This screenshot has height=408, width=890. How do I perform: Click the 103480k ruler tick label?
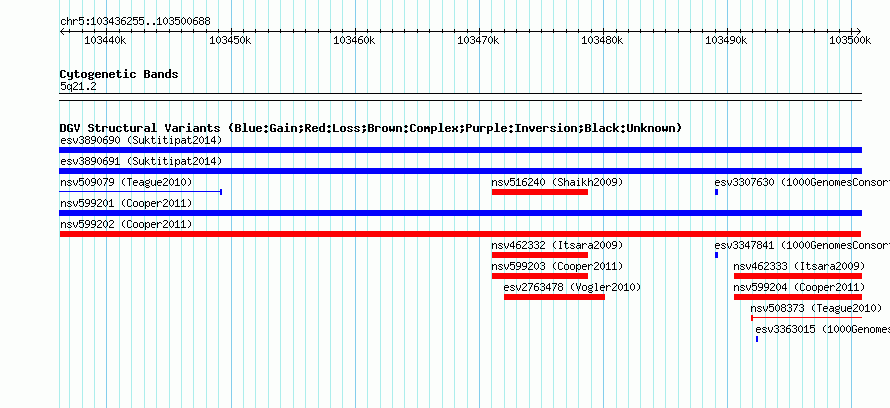(x=602, y=40)
